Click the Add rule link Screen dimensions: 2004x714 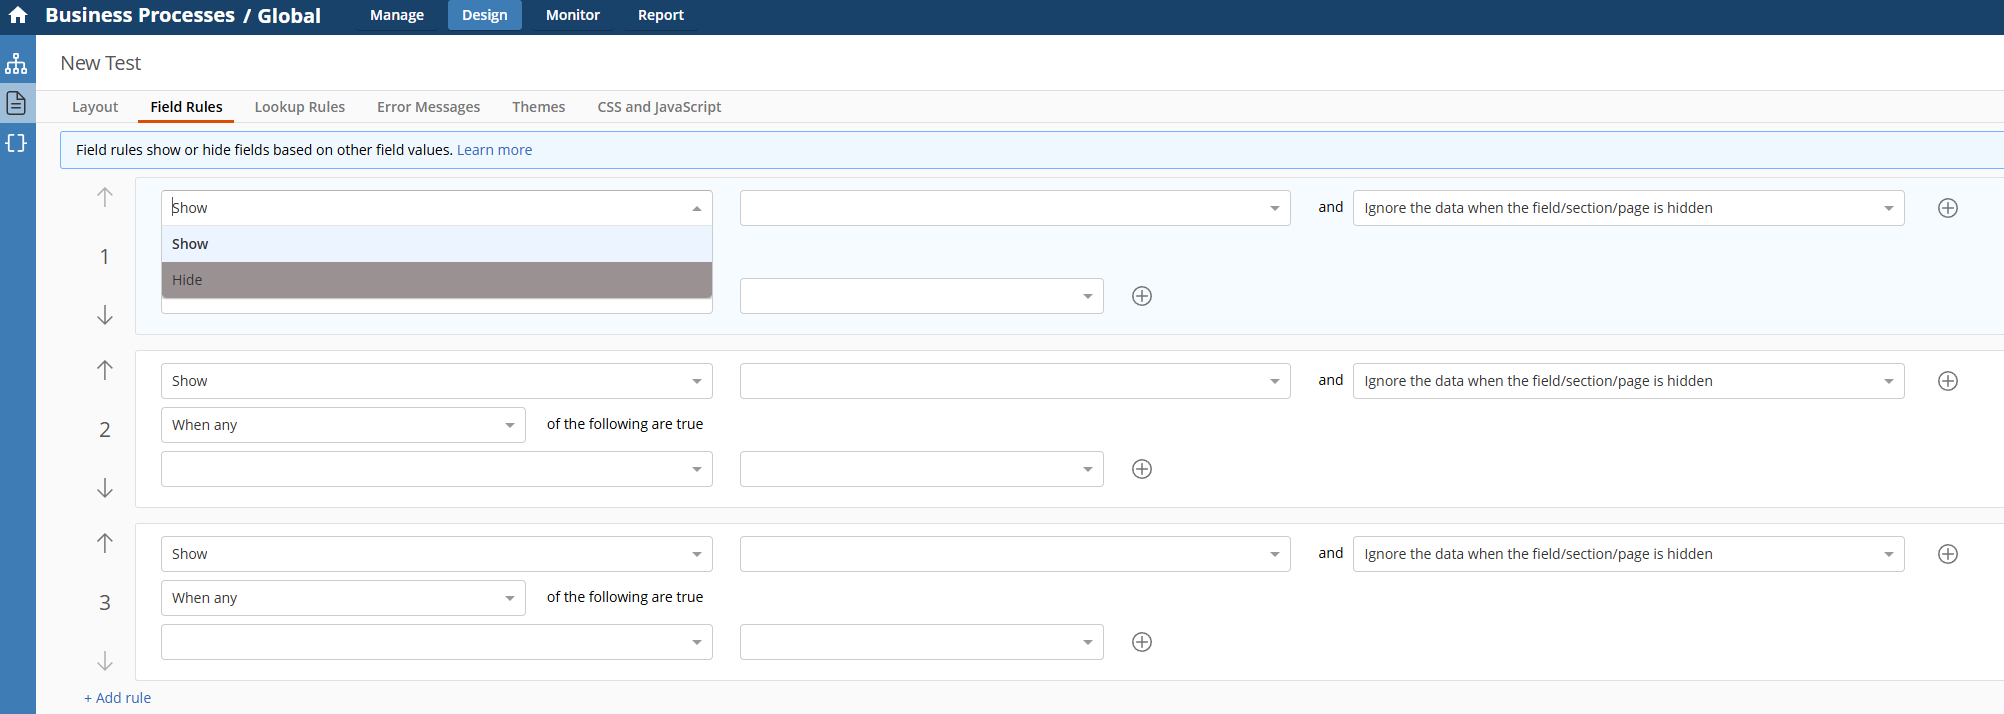118,698
